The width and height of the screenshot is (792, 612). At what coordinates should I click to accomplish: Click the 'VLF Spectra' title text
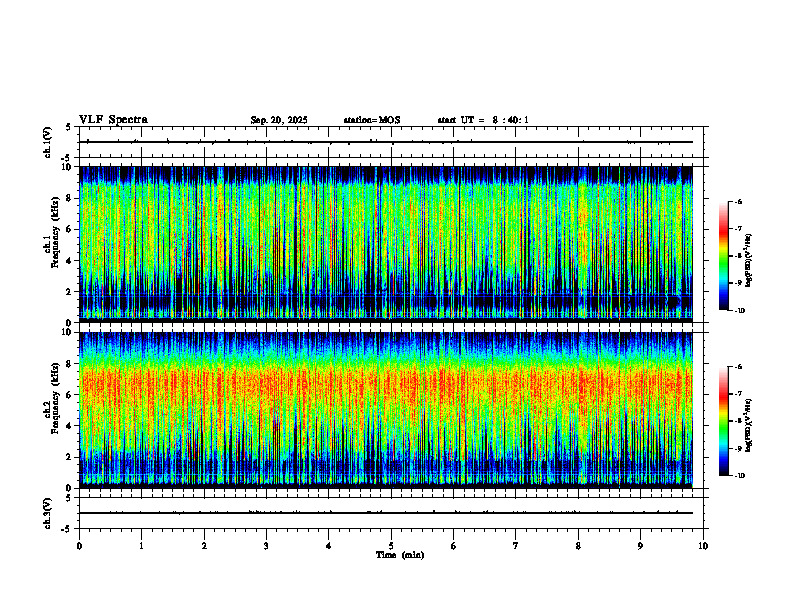(x=113, y=120)
